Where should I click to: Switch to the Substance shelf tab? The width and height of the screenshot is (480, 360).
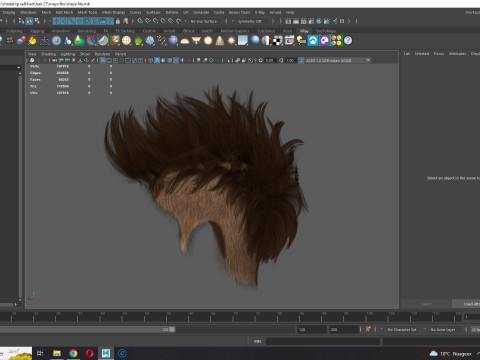pyautogui.click(x=266, y=31)
